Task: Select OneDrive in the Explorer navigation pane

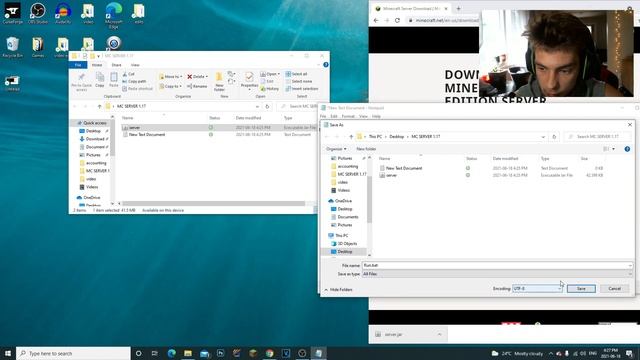Action: [x=91, y=198]
